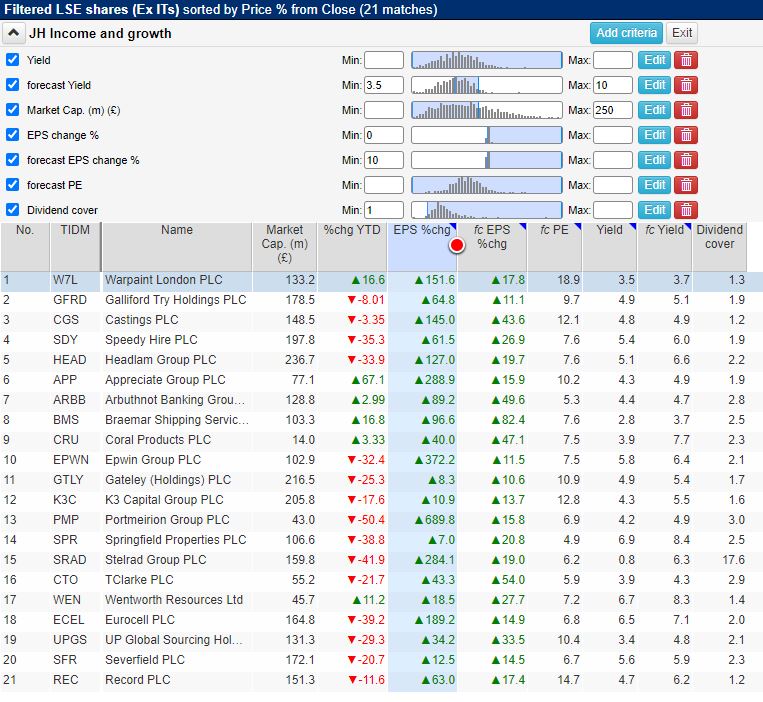Image resolution: width=763 pixels, height=702 pixels.
Task: Remove forecast EPS change % criterion
Action: pyautogui.click(x=685, y=160)
